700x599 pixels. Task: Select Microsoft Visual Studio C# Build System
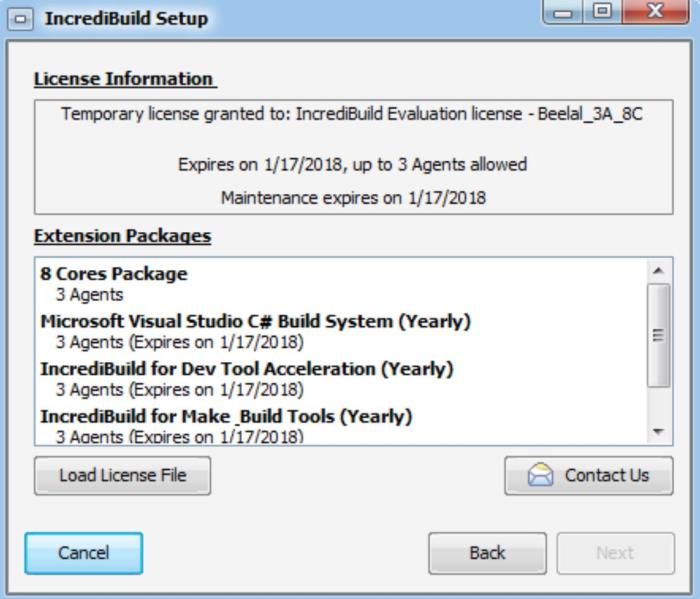255,321
